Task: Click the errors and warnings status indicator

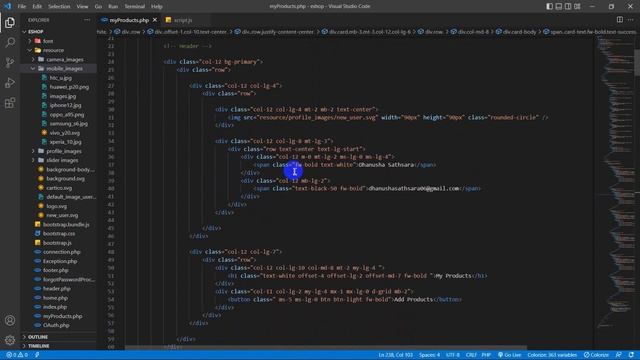Action: [x=17, y=355]
